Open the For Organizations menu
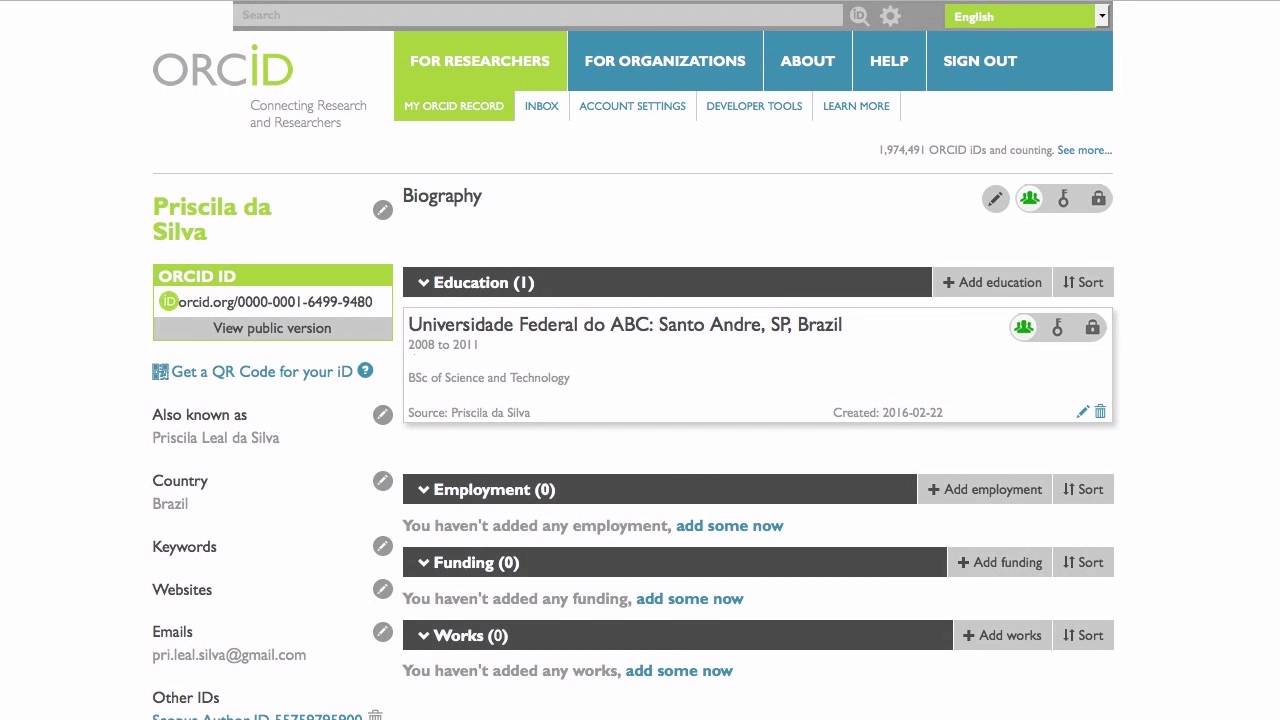This screenshot has width=1280, height=720. click(665, 61)
